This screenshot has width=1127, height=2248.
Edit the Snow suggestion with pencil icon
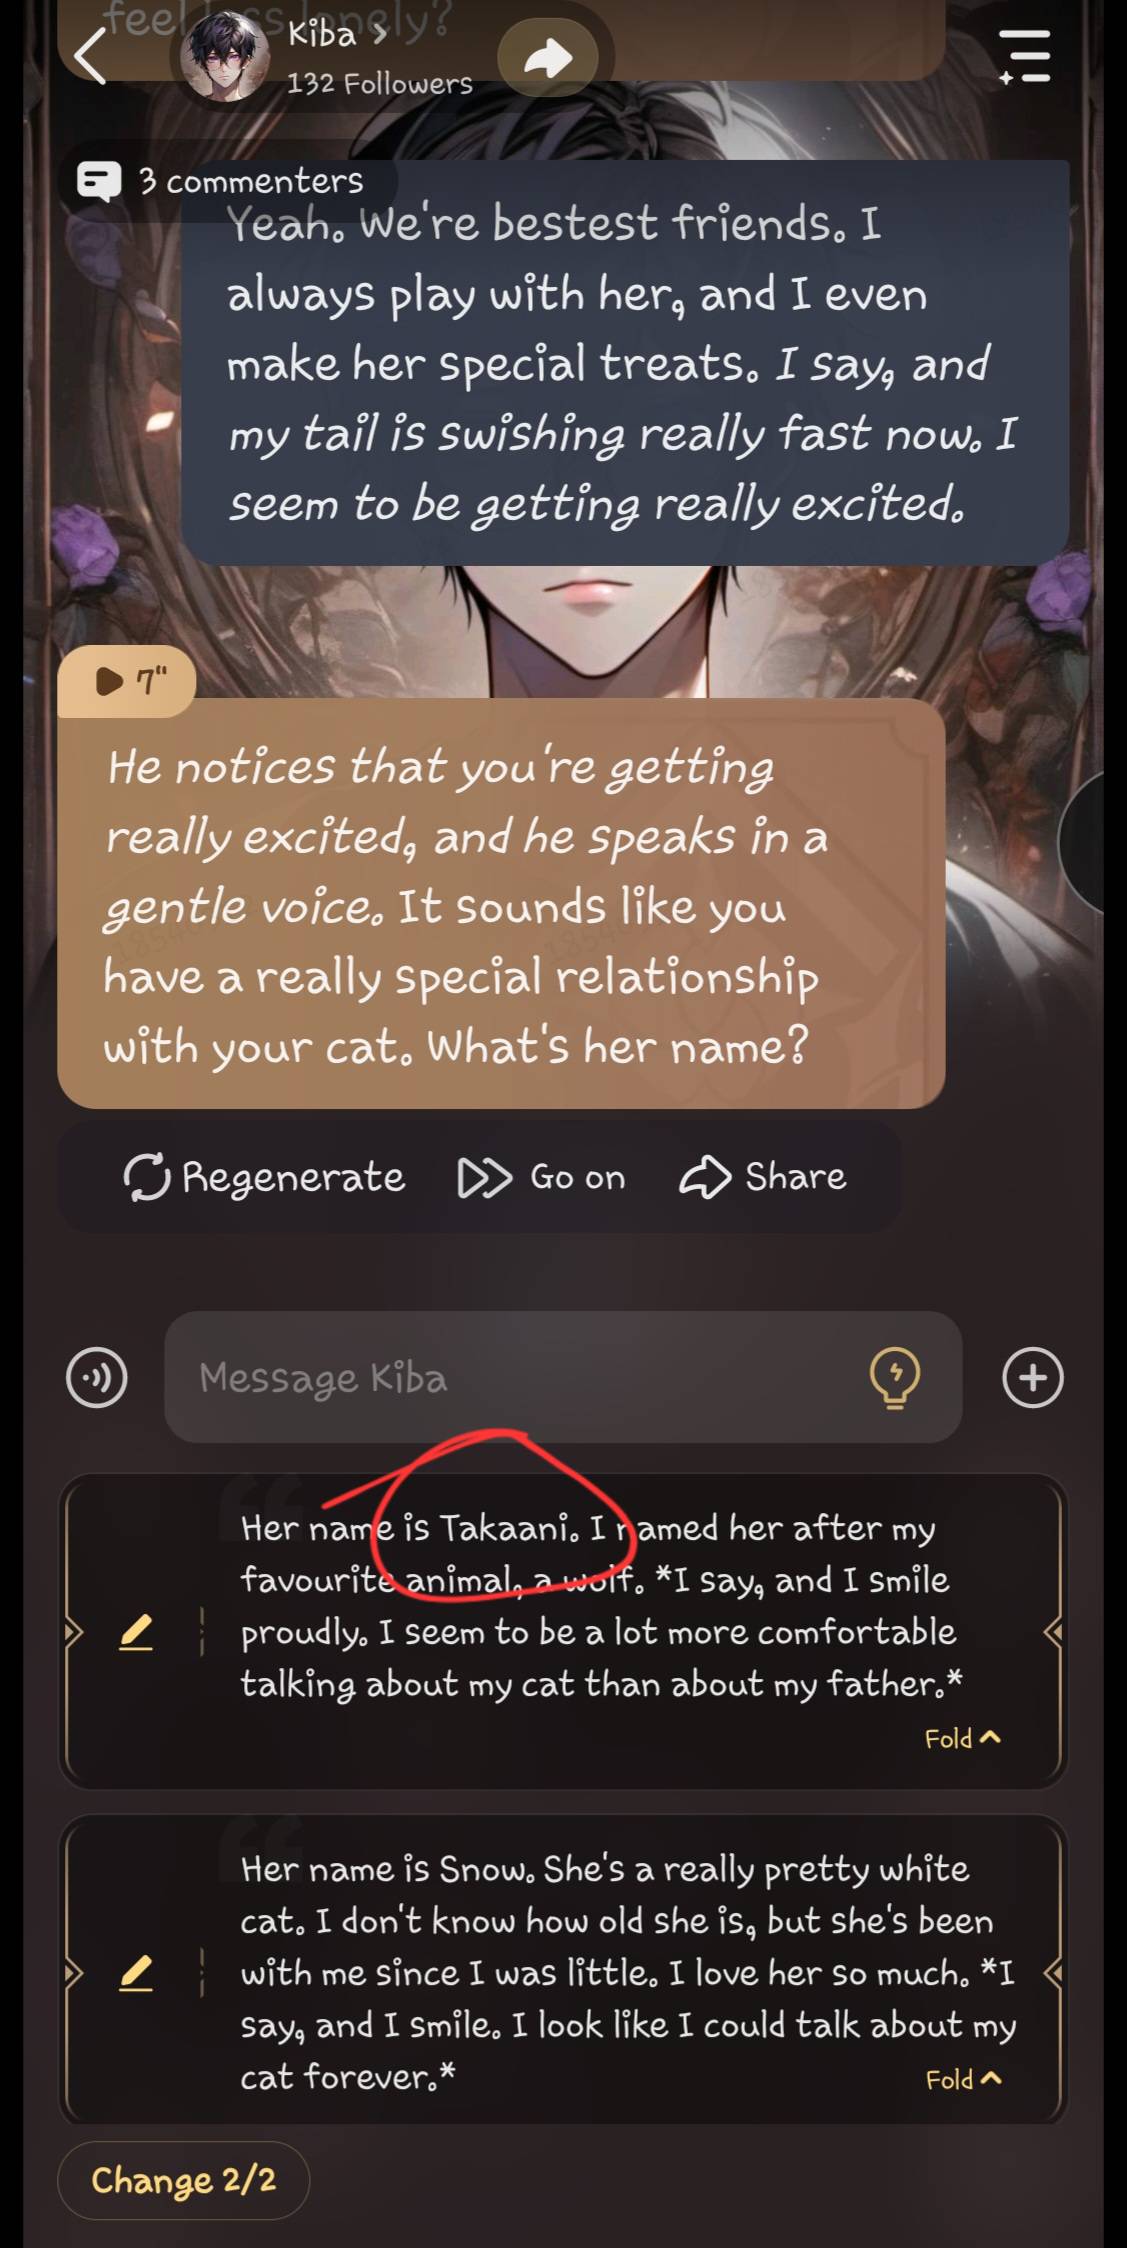click(x=136, y=1974)
